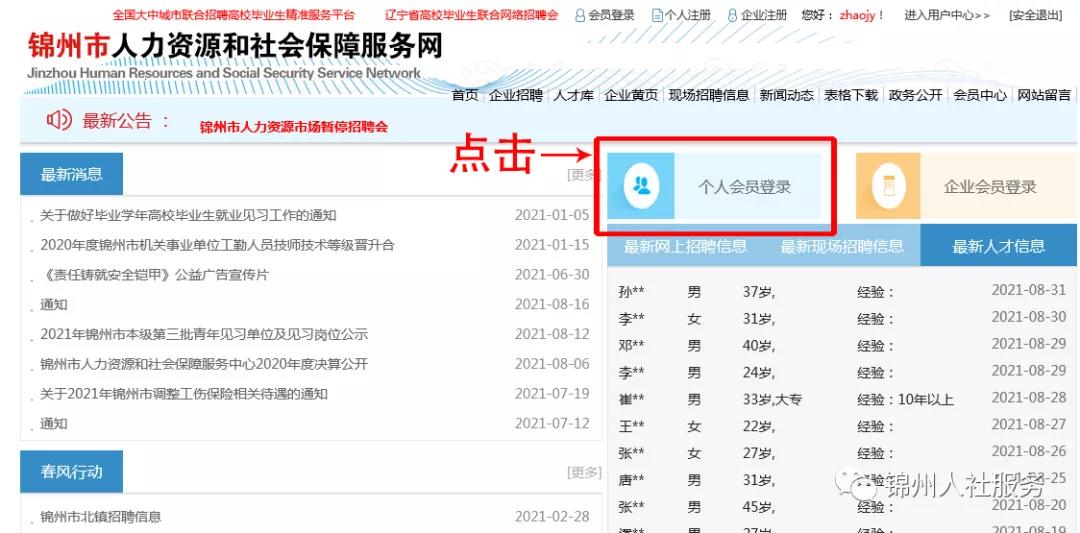Switch to 最新网上招聘信息 tab
1080x533 pixels.
click(685, 246)
